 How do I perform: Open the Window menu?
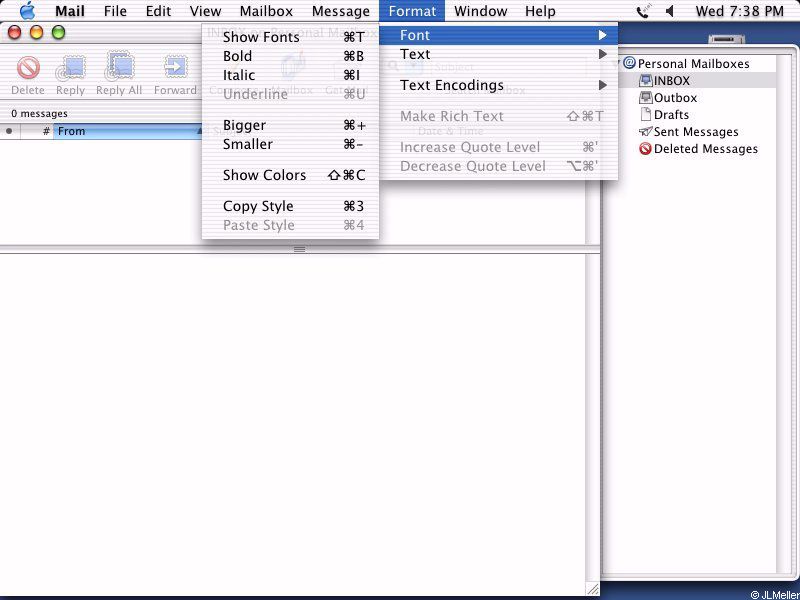(481, 11)
